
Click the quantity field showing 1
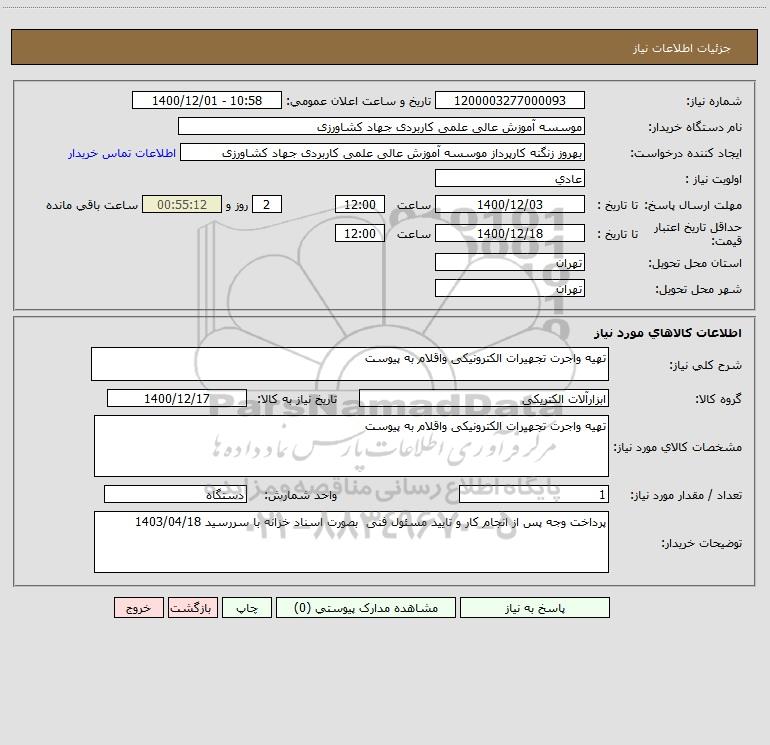click(534, 494)
